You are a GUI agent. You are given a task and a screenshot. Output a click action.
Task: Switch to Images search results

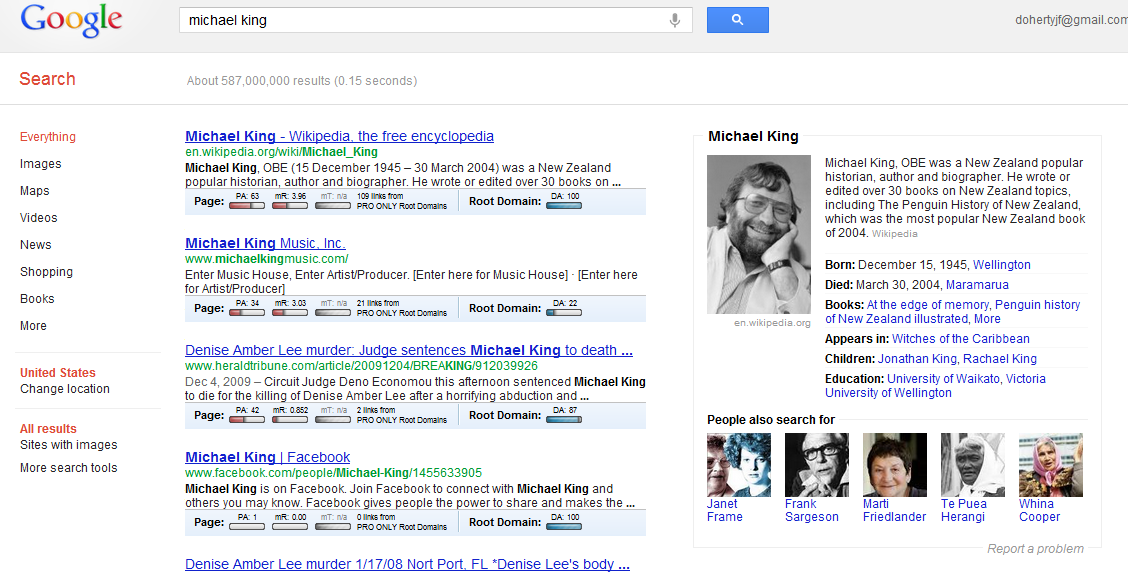point(40,164)
